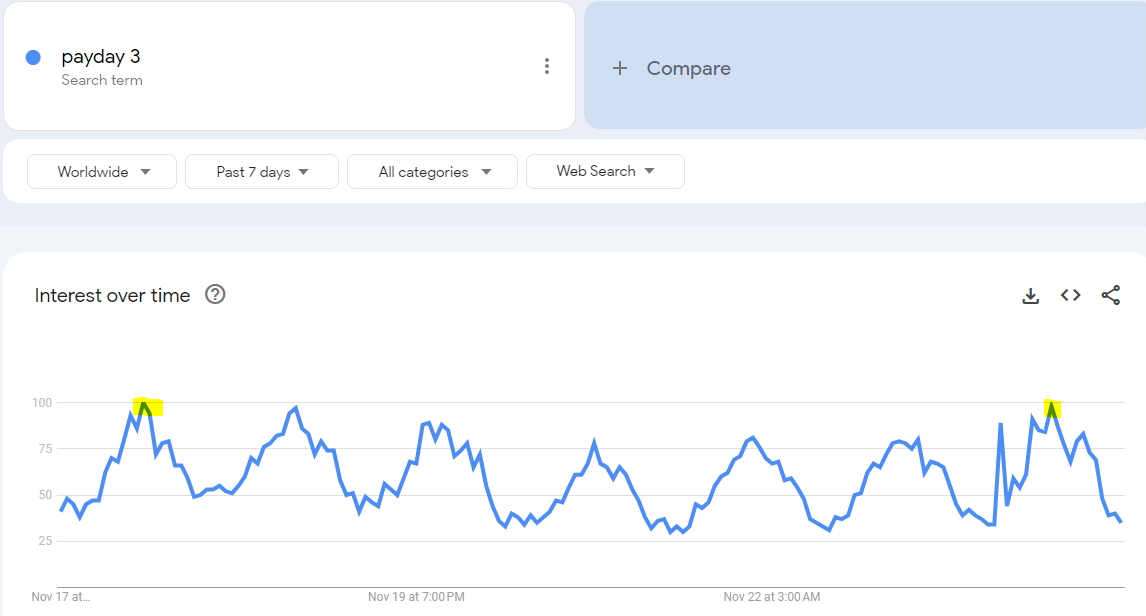Click the last peak at 100 near chart end
1146x616 pixels.
tap(1052, 404)
